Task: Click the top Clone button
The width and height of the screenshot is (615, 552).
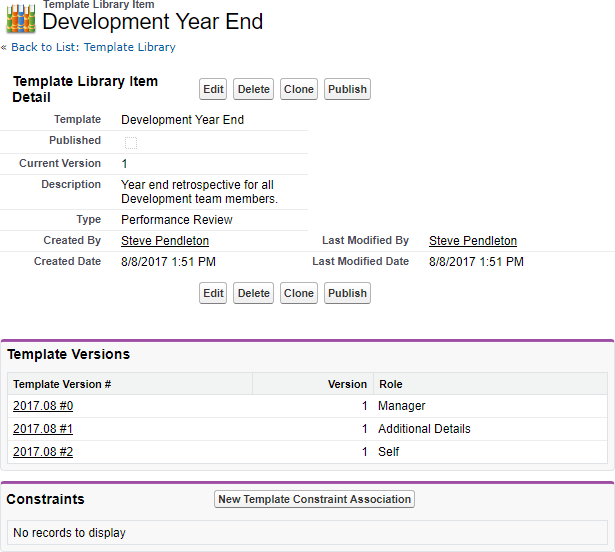Action: 298,89
